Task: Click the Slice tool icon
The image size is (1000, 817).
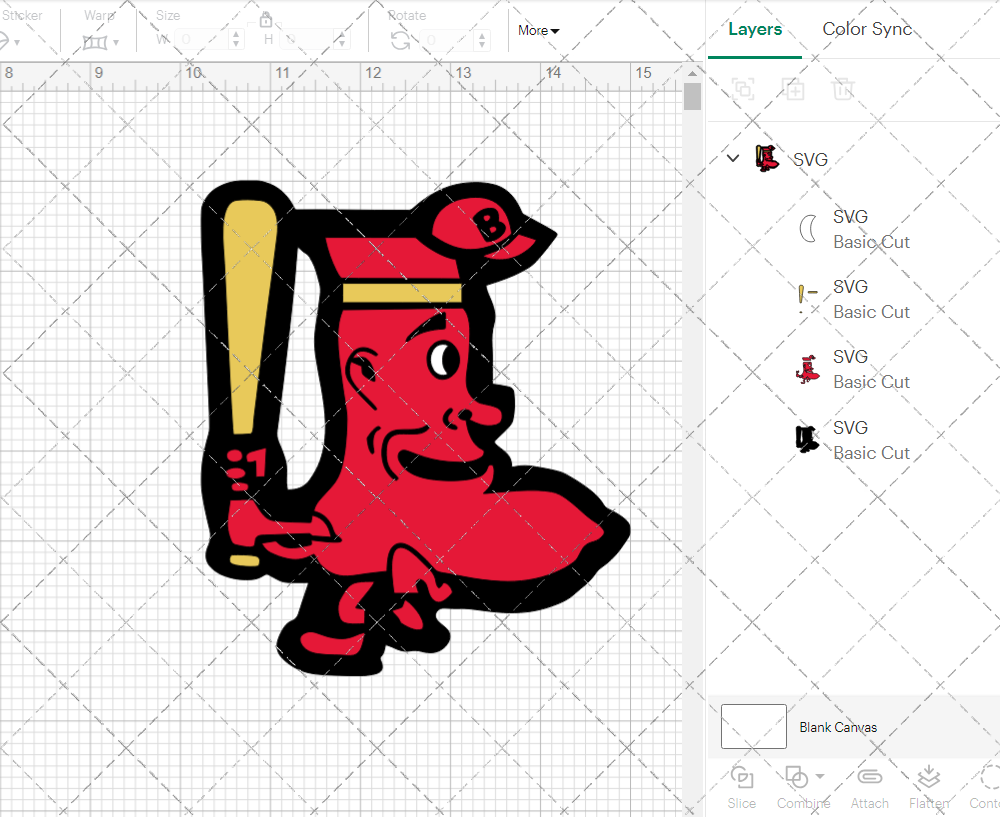Action: [742, 777]
